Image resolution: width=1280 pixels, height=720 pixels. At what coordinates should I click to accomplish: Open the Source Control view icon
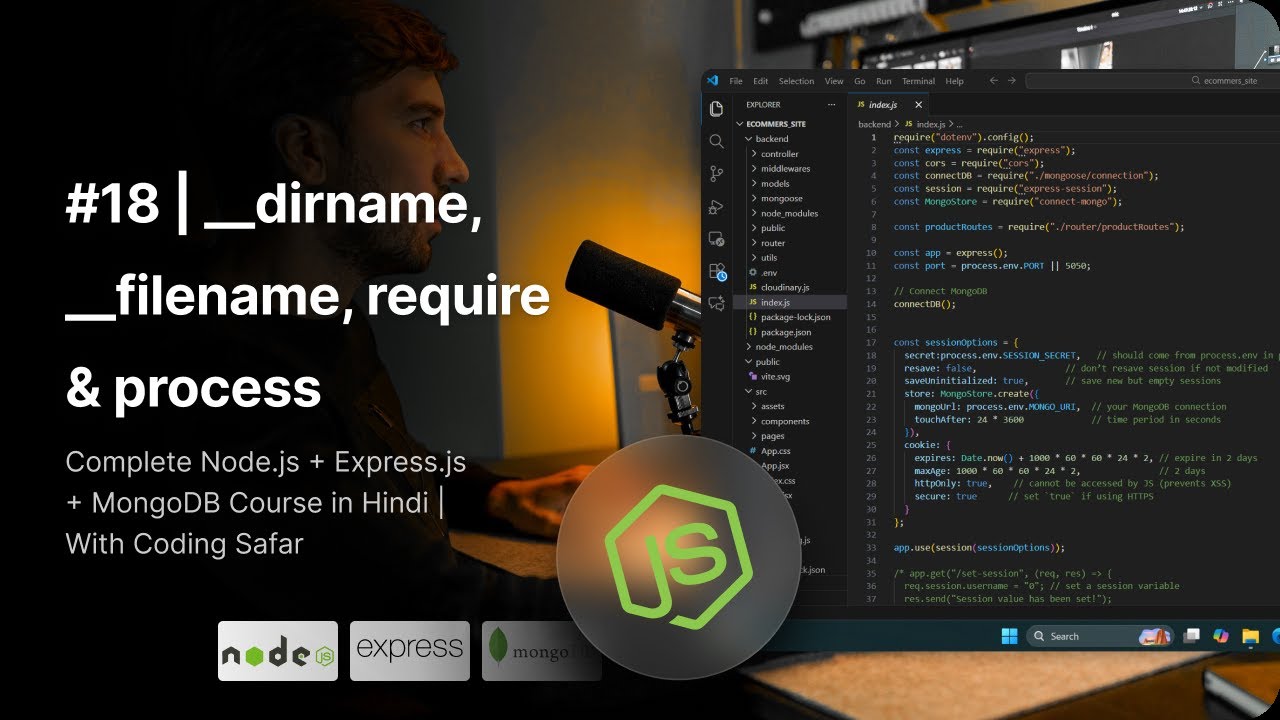pyautogui.click(x=716, y=174)
